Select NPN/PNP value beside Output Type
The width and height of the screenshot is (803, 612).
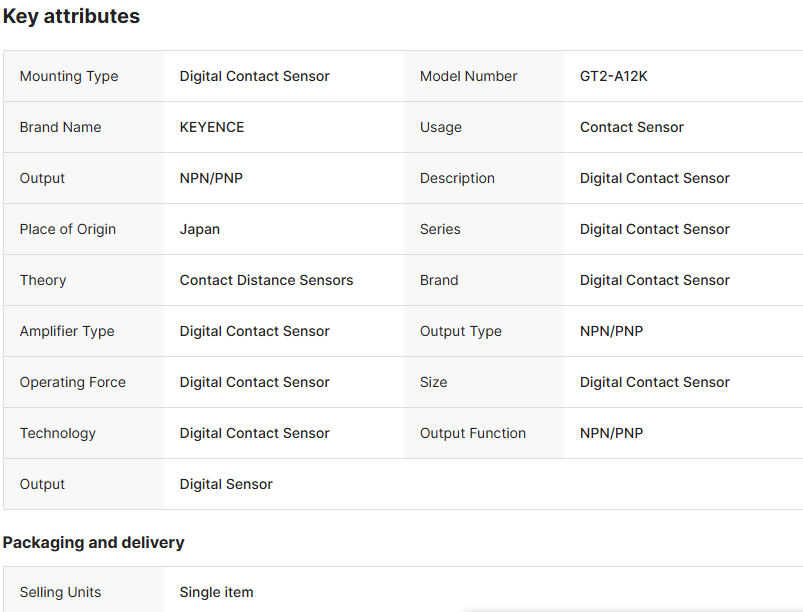[x=611, y=331]
